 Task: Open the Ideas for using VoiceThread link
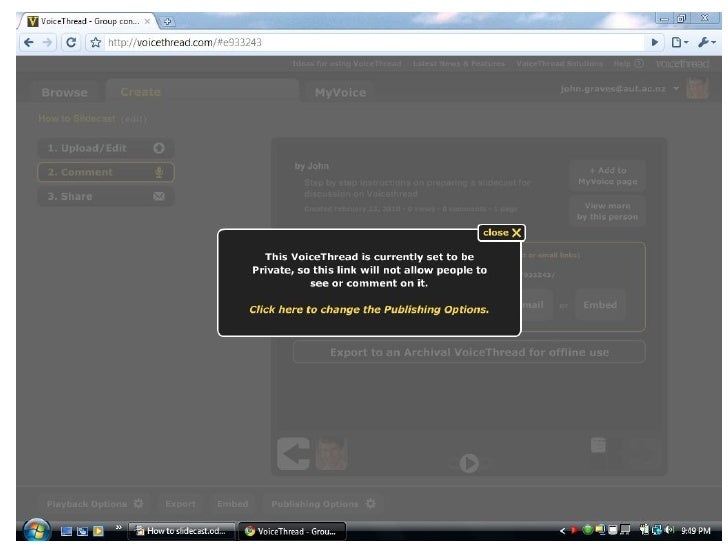[x=347, y=64]
